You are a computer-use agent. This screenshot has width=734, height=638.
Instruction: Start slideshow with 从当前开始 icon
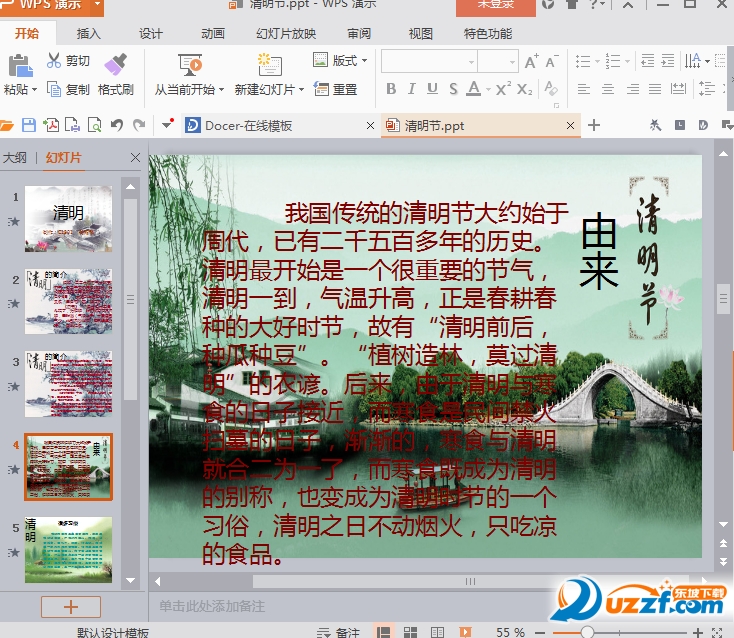tap(190, 65)
